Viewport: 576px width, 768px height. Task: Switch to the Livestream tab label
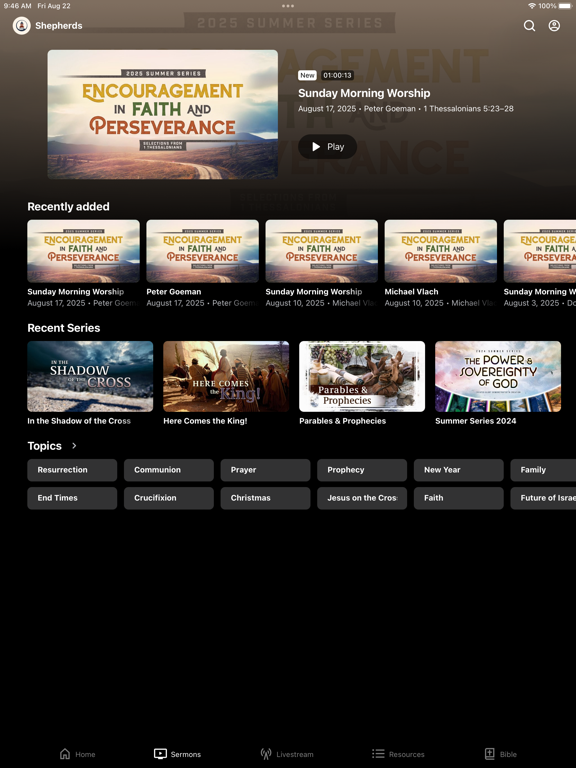[295, 754]
